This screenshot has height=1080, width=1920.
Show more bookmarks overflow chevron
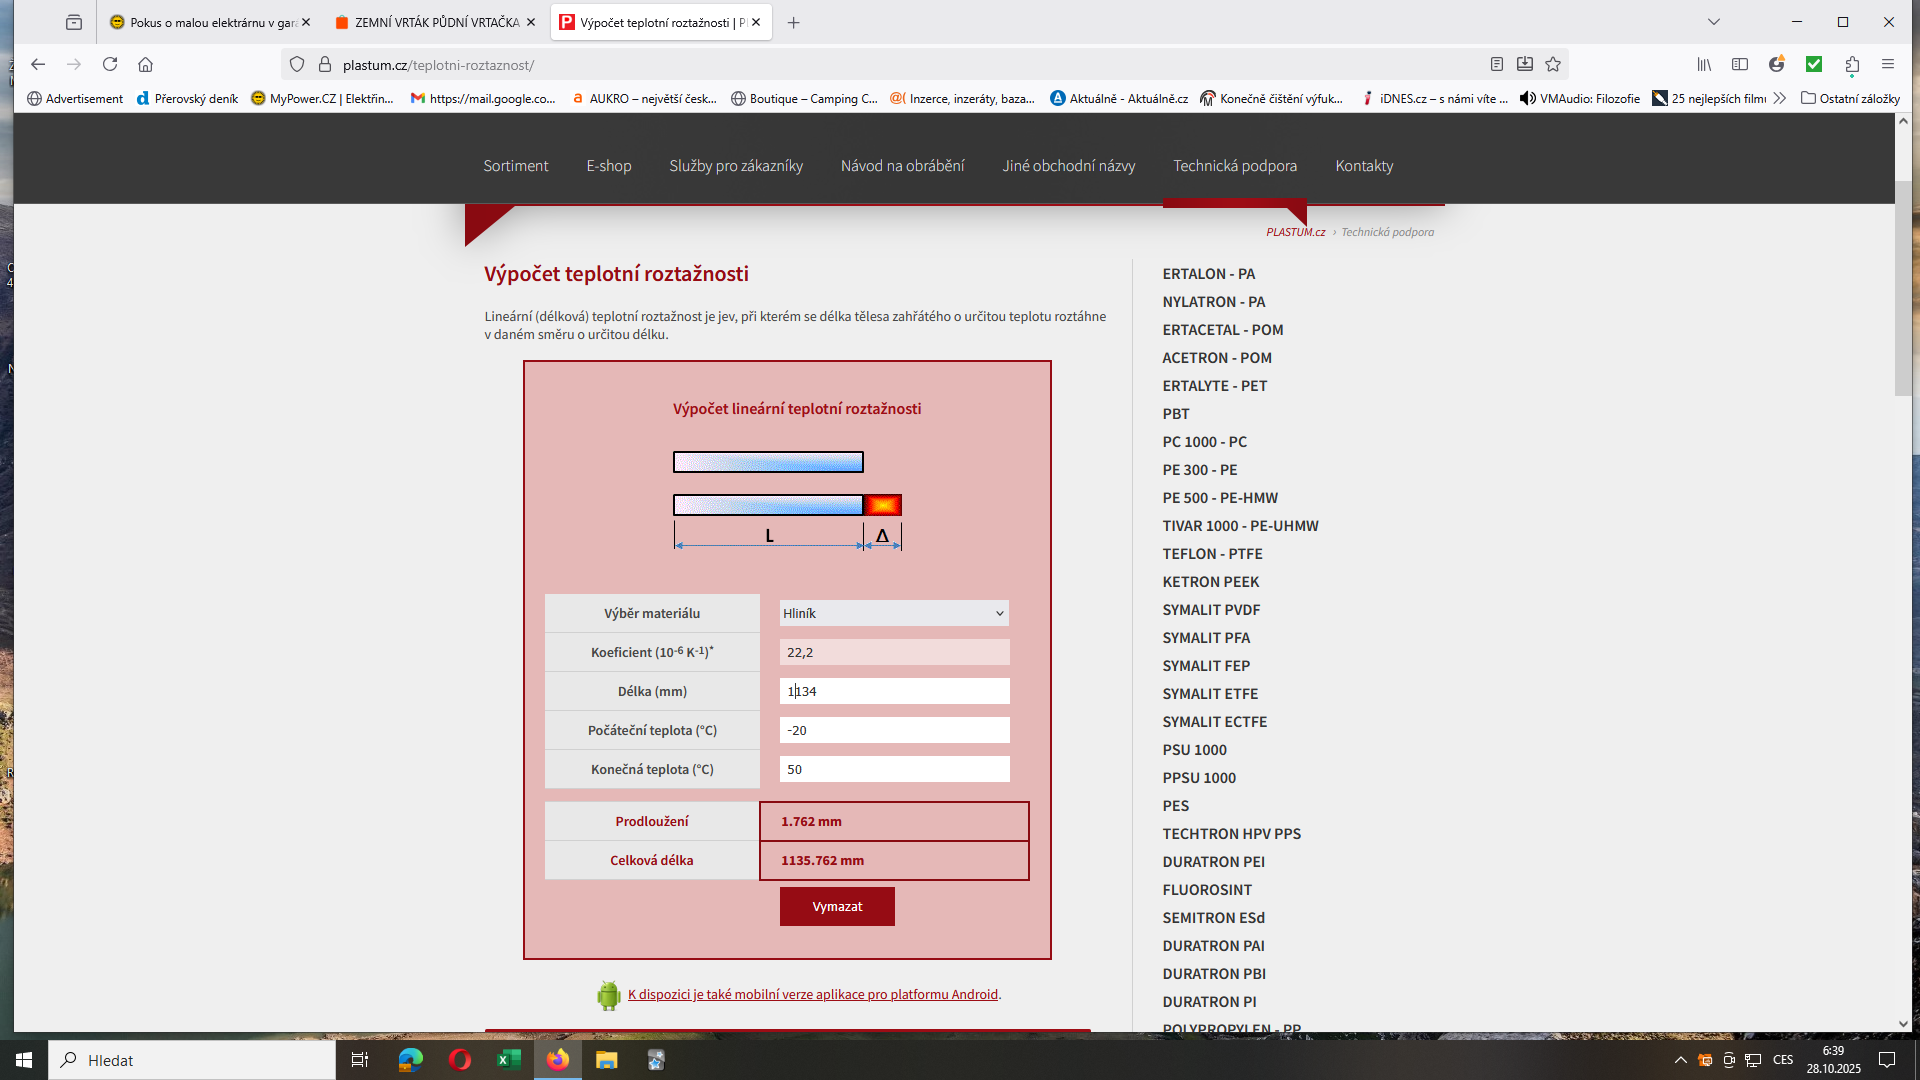pos(1780,98)
